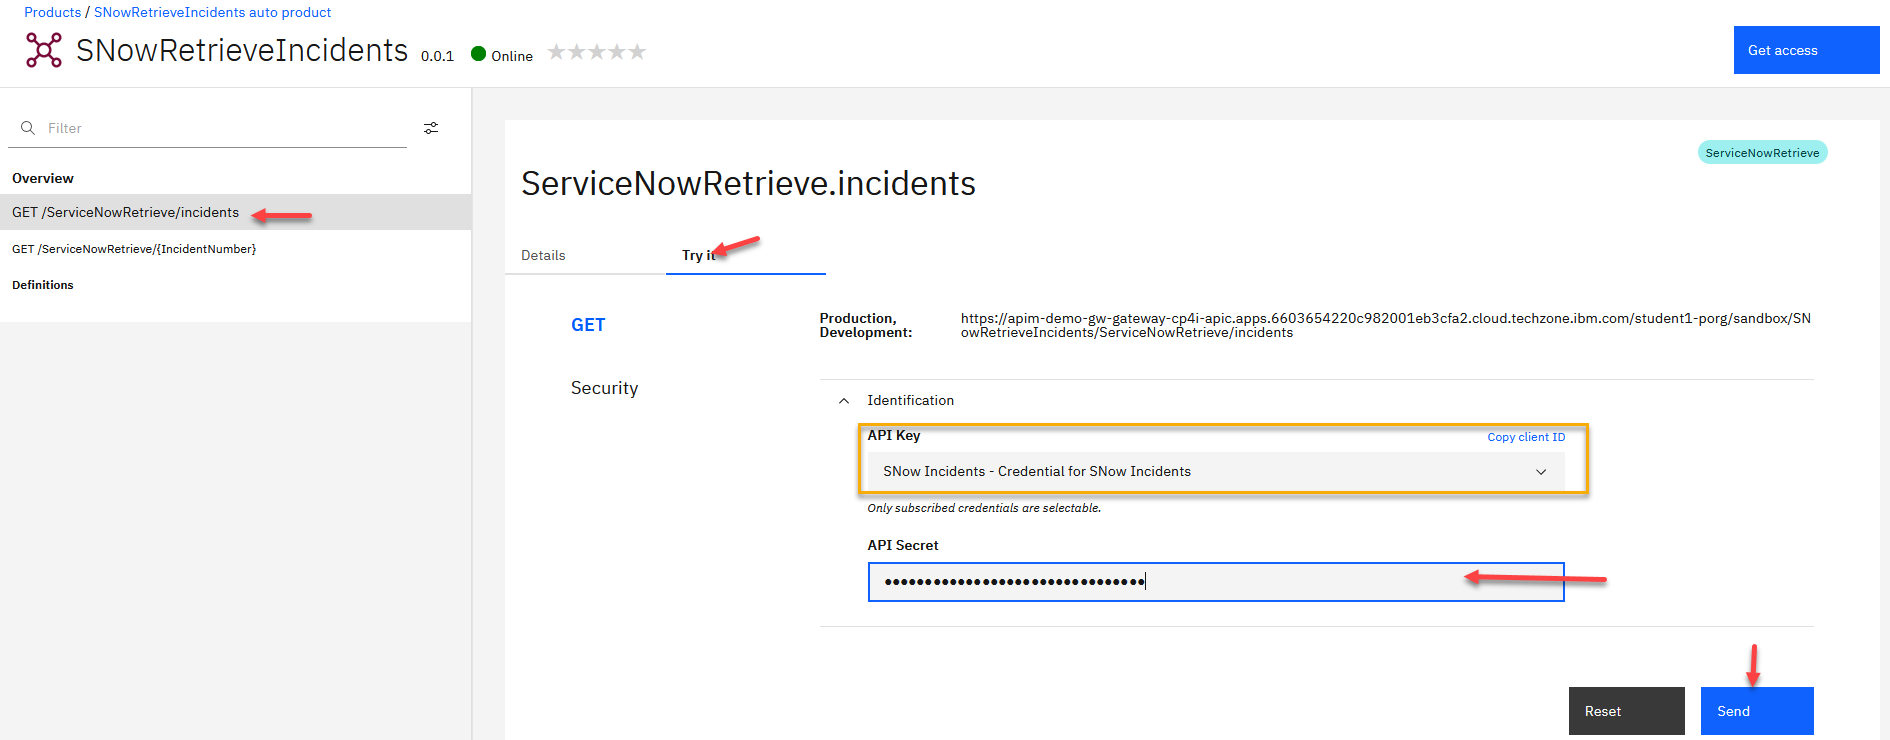Rate the product with the first star
1890x740 pixels.
[557, 52]
